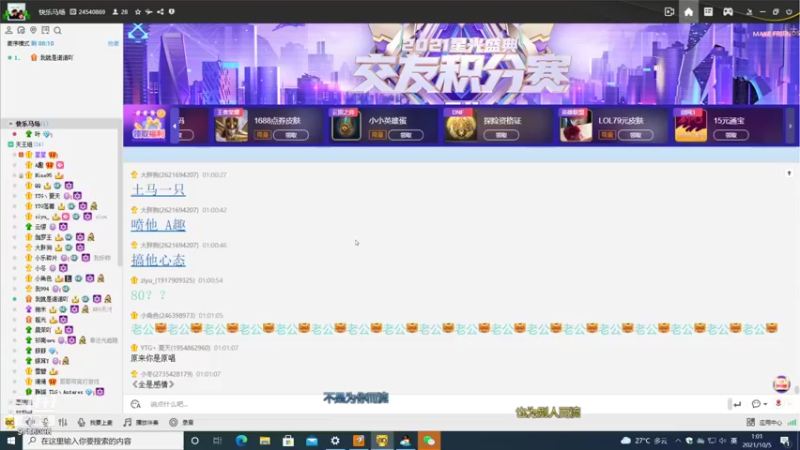Open the yellow mascot icon in bottom bar

[x=9, y=422]
